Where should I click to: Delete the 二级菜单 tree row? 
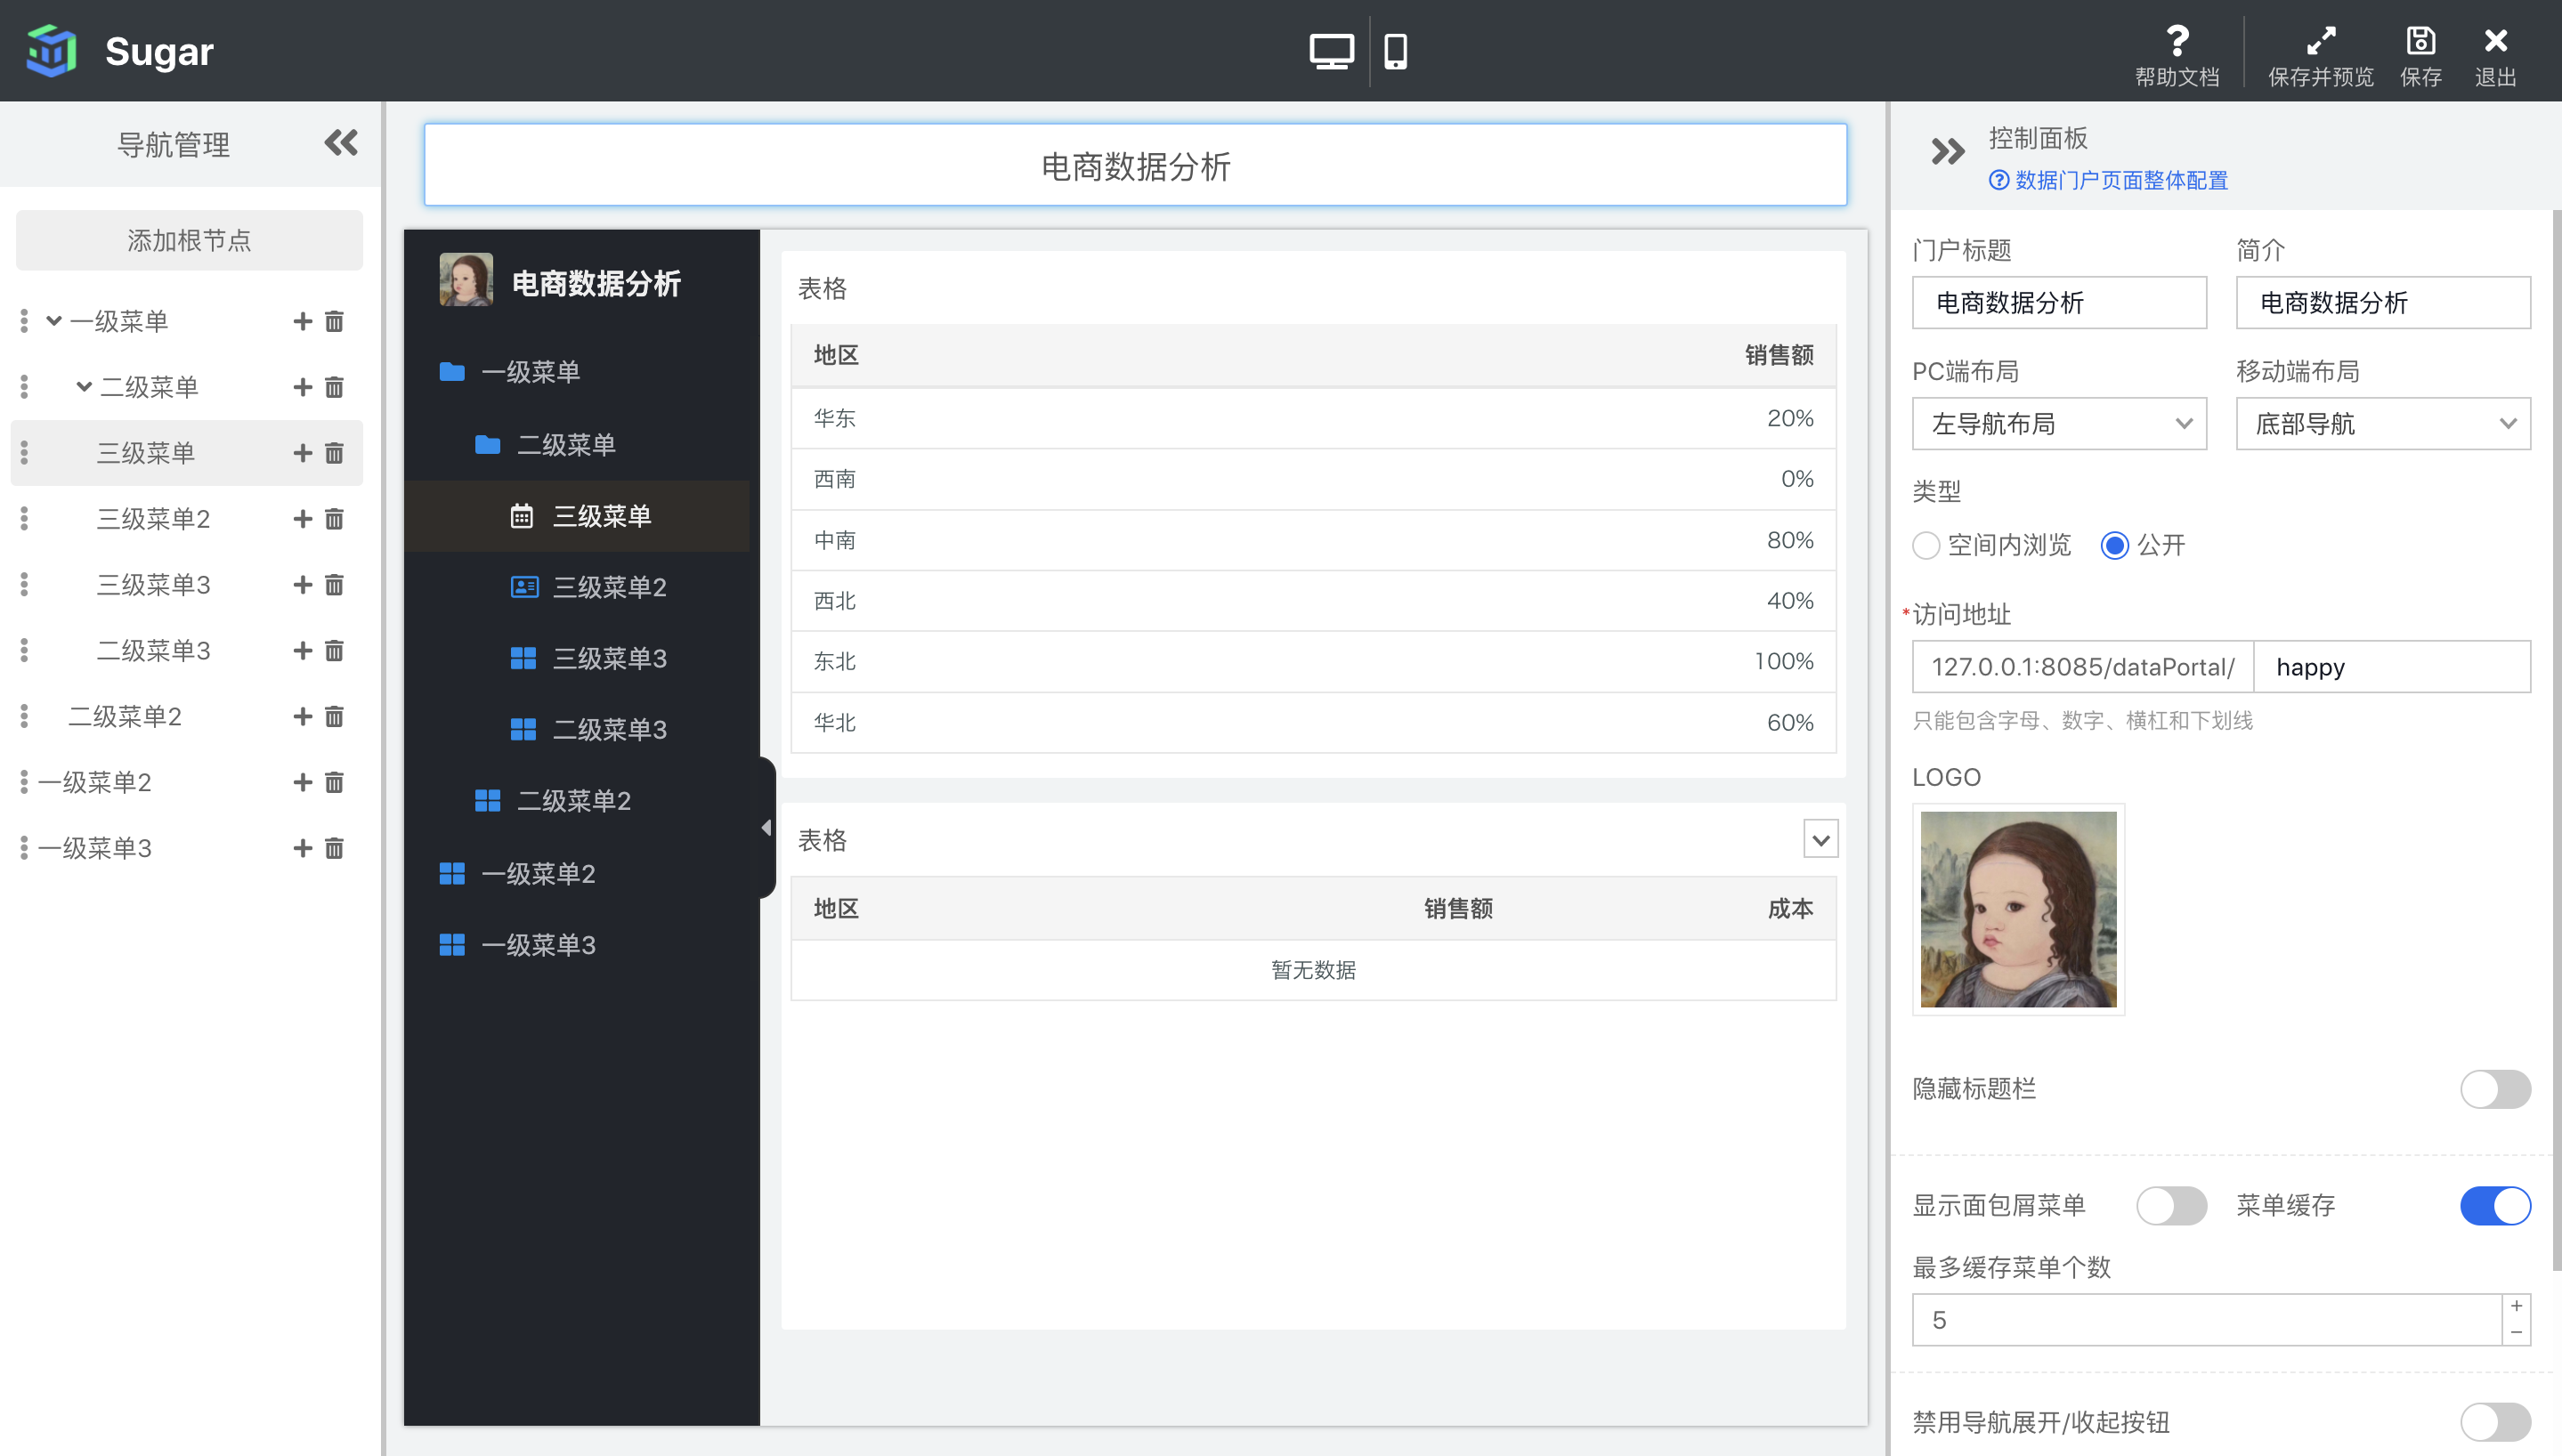(334, 387)
